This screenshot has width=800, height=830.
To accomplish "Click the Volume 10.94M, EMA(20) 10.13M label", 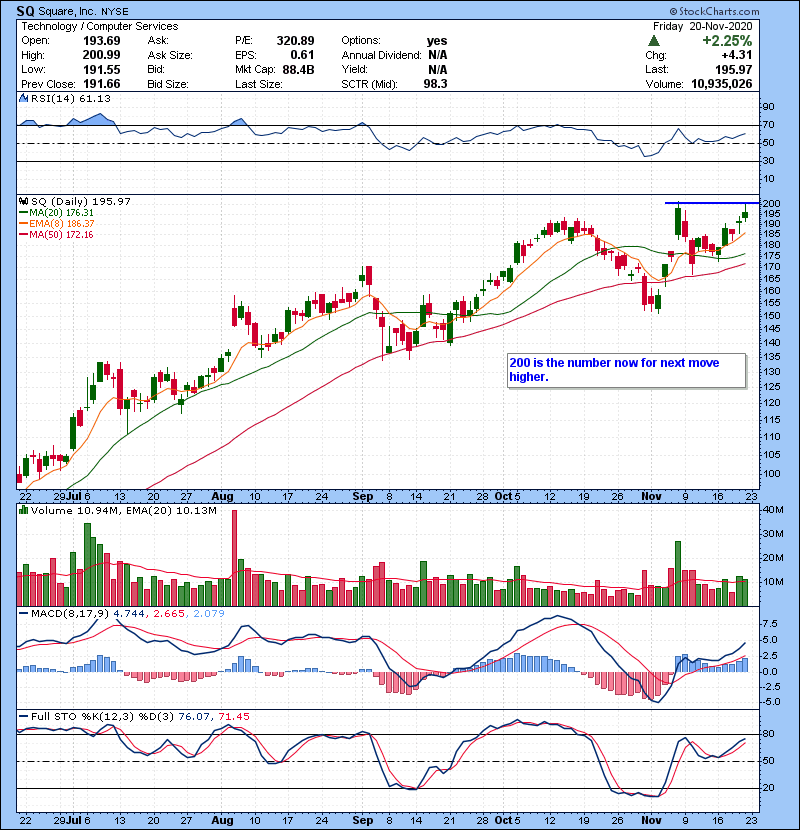I will 123,510.
